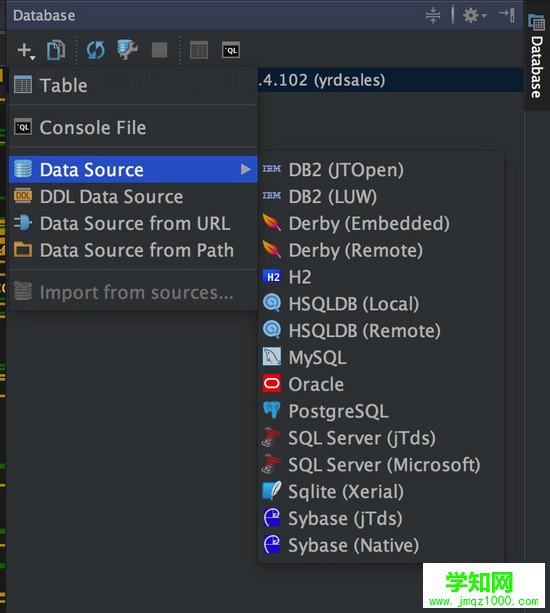
Task: Click the database icon above the side tab
Action: 537,22
